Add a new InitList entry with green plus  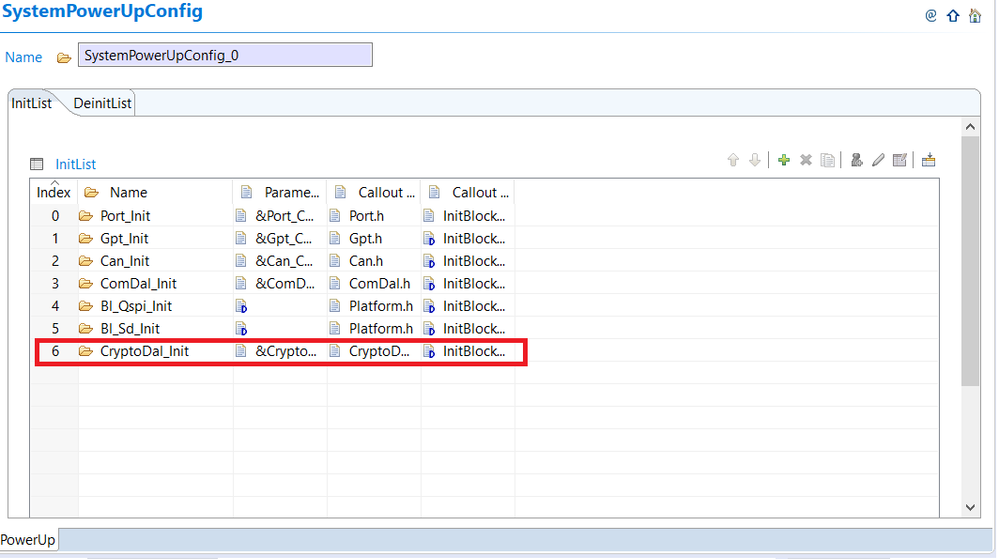coord(784,160)
